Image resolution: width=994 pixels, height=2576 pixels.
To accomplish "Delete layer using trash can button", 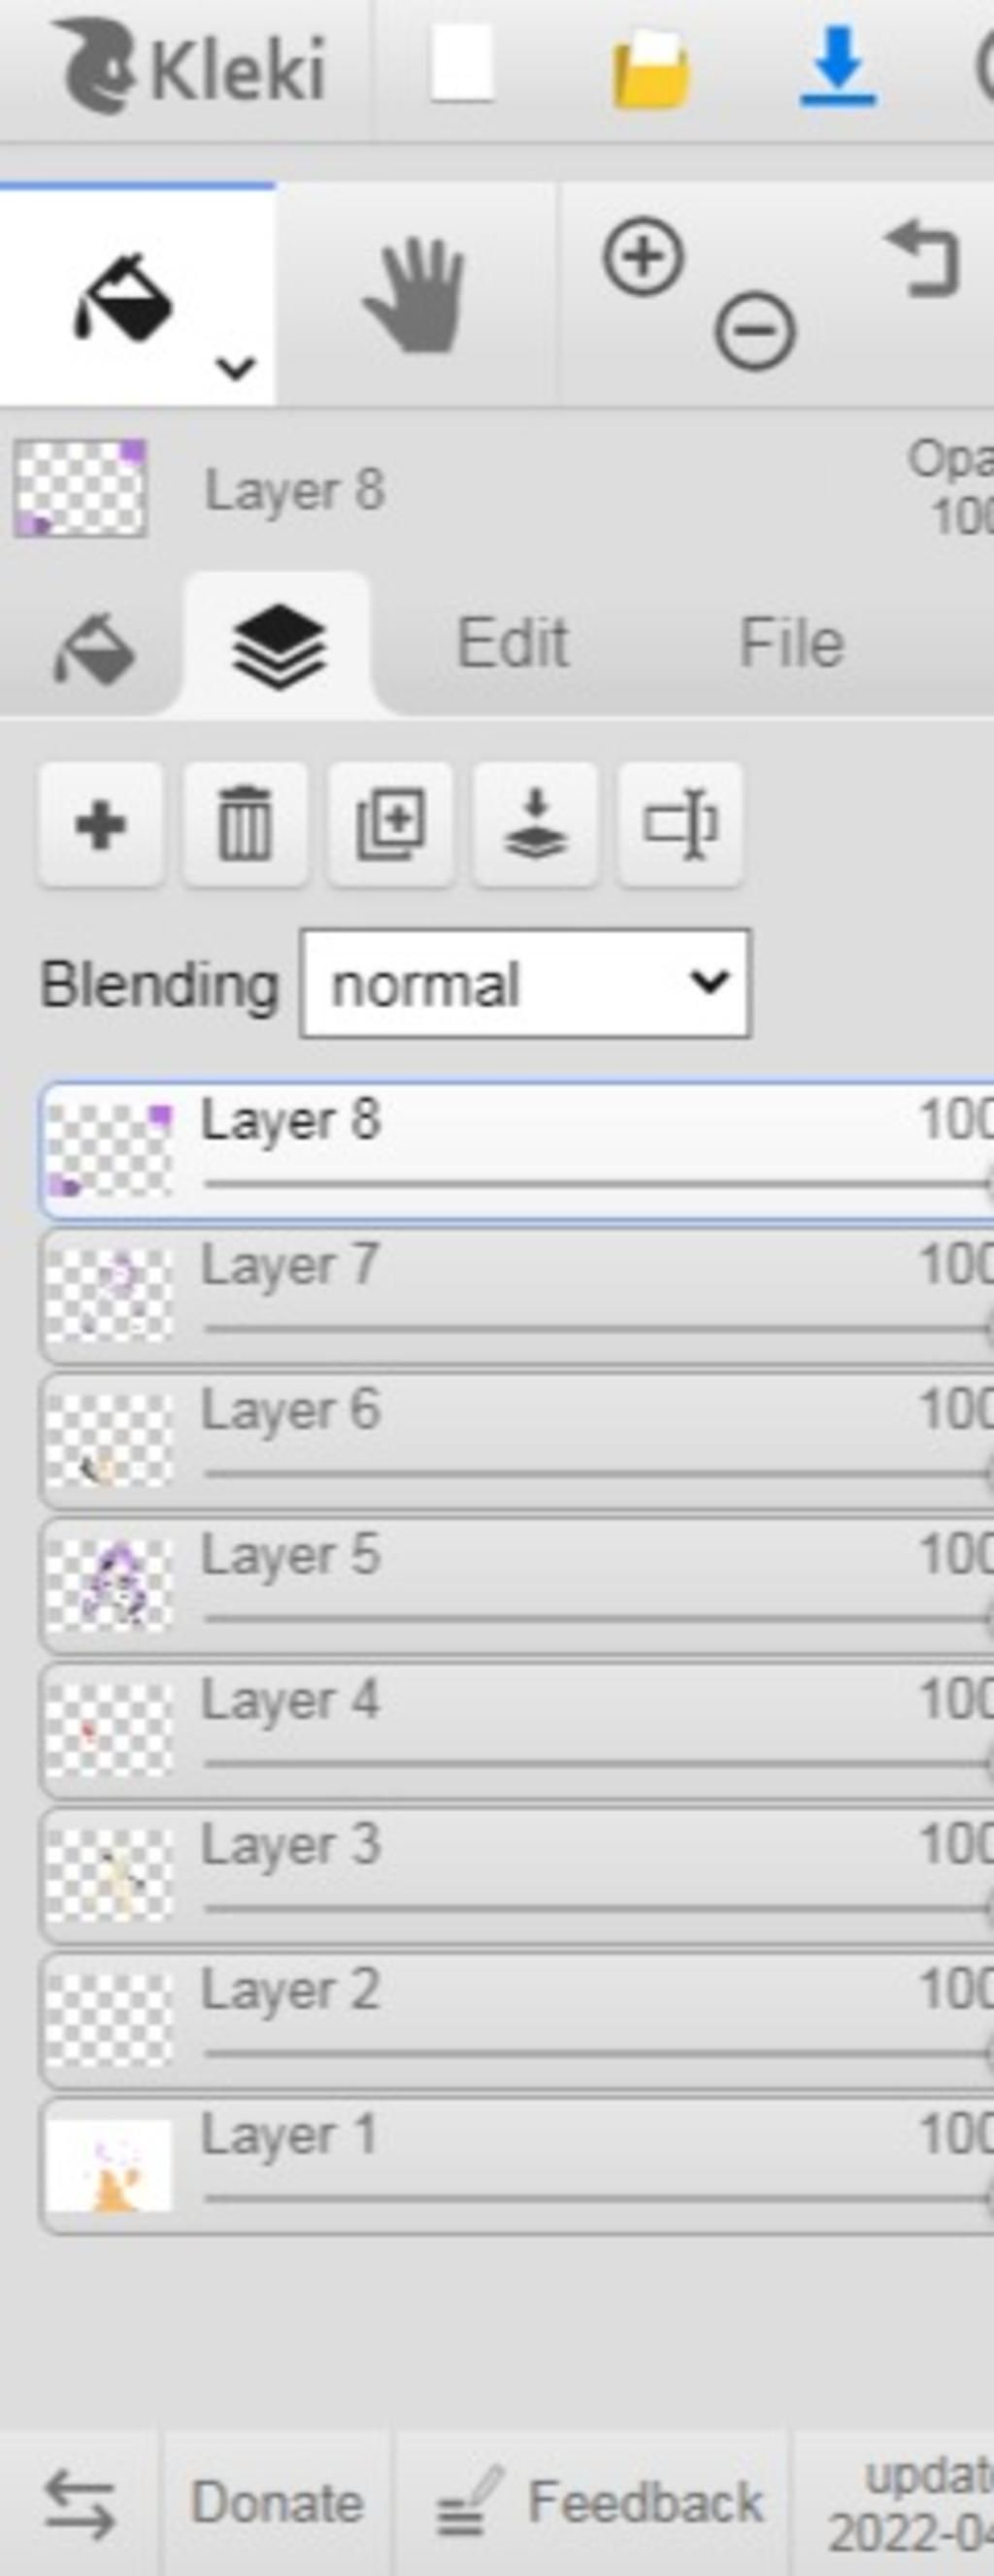I will 245,825.
